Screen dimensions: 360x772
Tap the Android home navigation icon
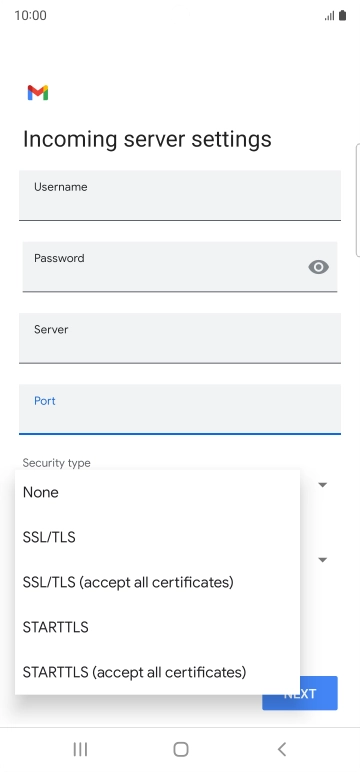181,749
